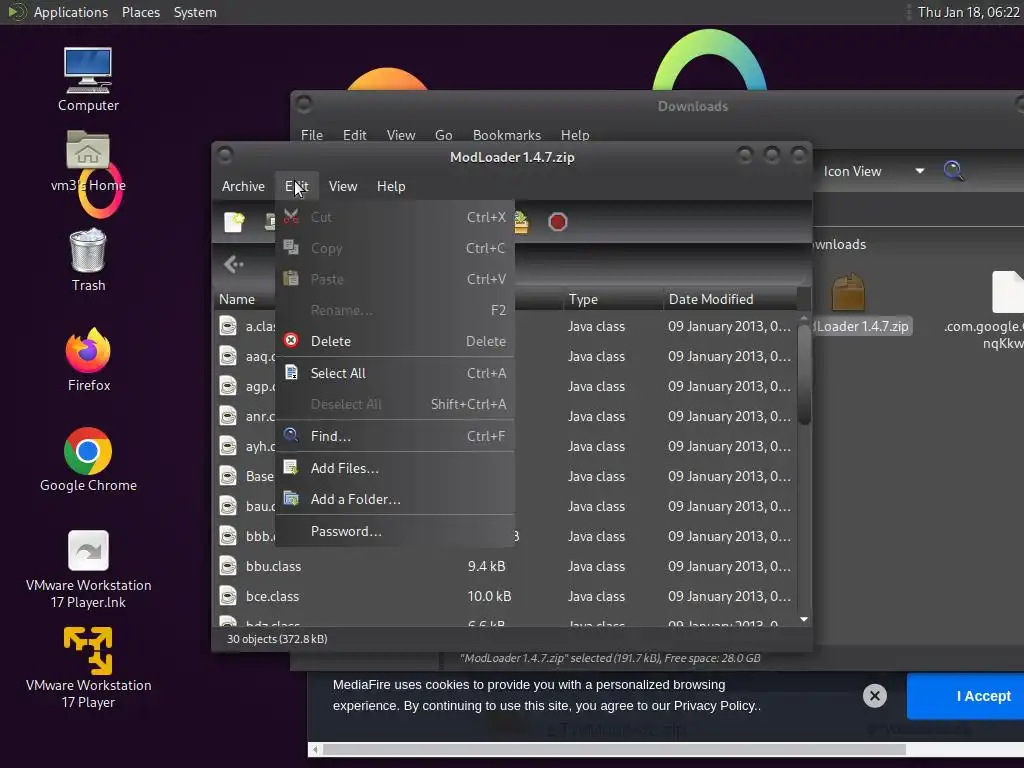Select the ModLoader 1.4.7.zip file icon in Downloads
The width and height of the screenshot is (1024, 768).
pos(848,293)
